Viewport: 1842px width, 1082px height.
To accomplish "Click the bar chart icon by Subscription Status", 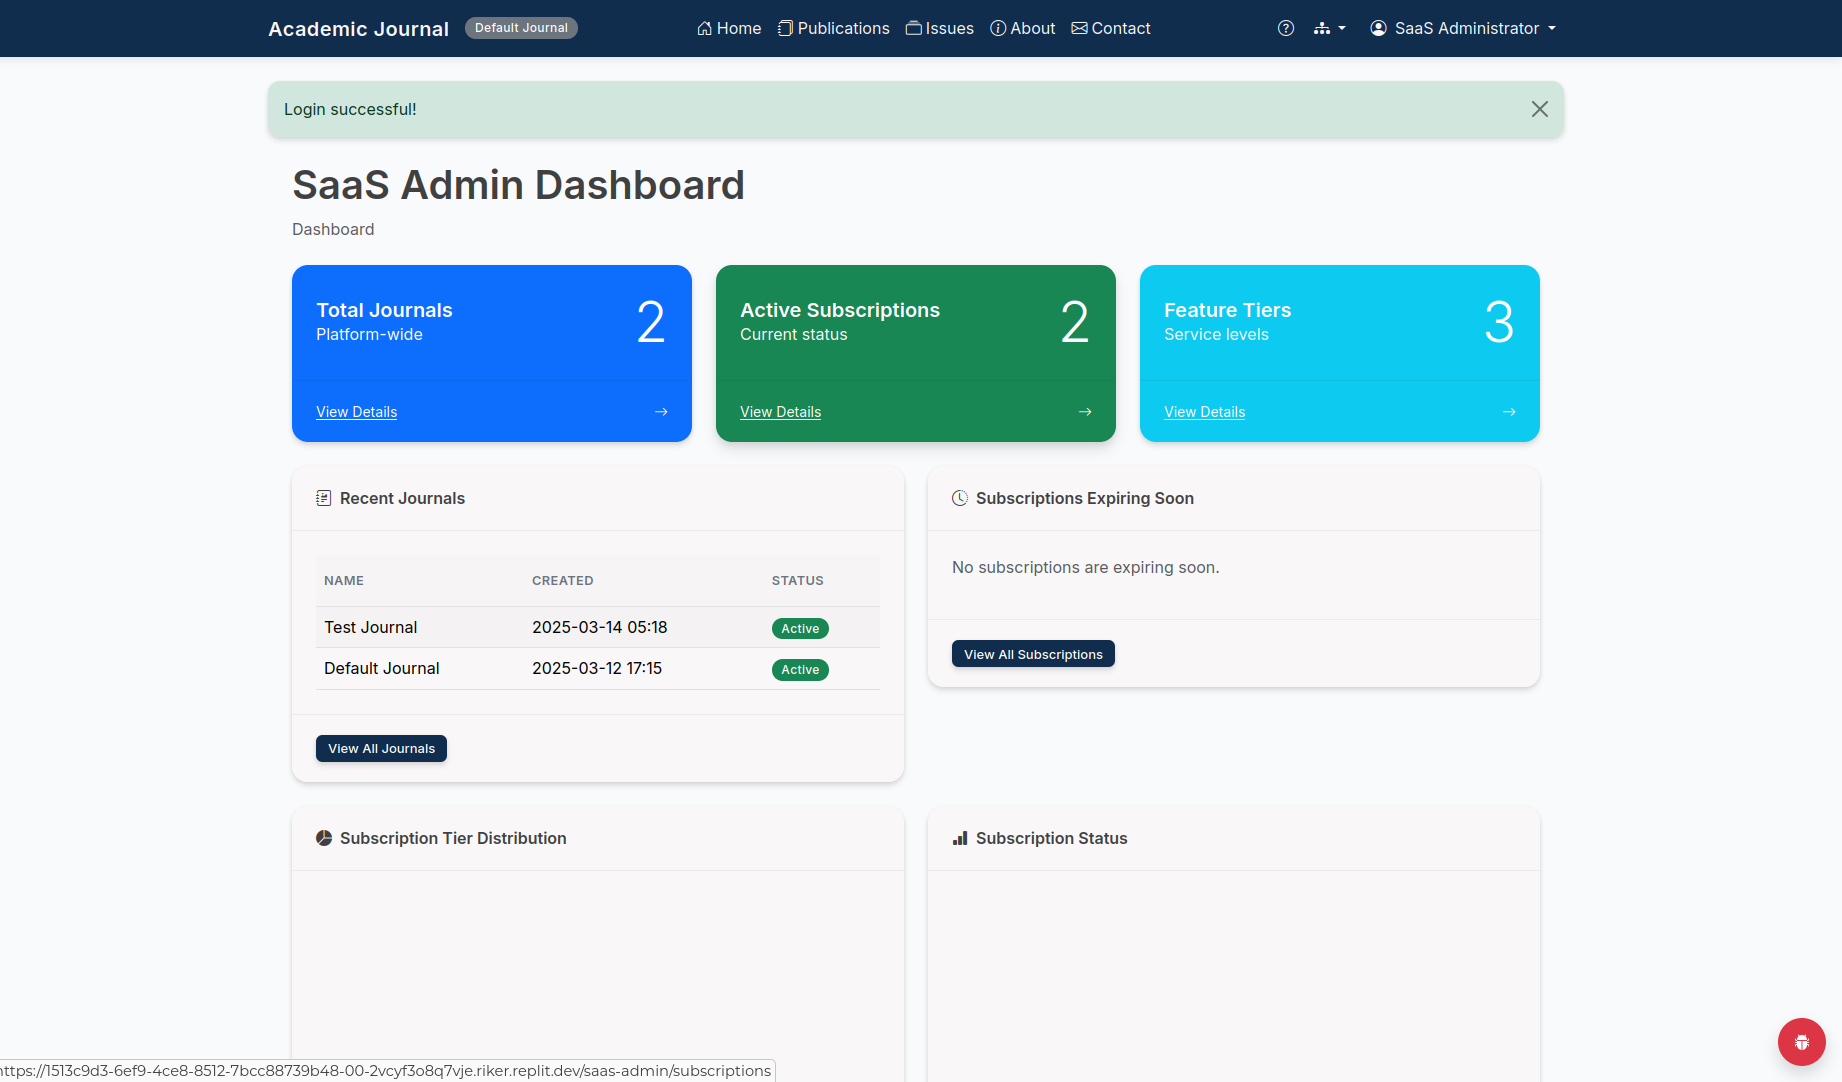I will click(x=960, y=838).
